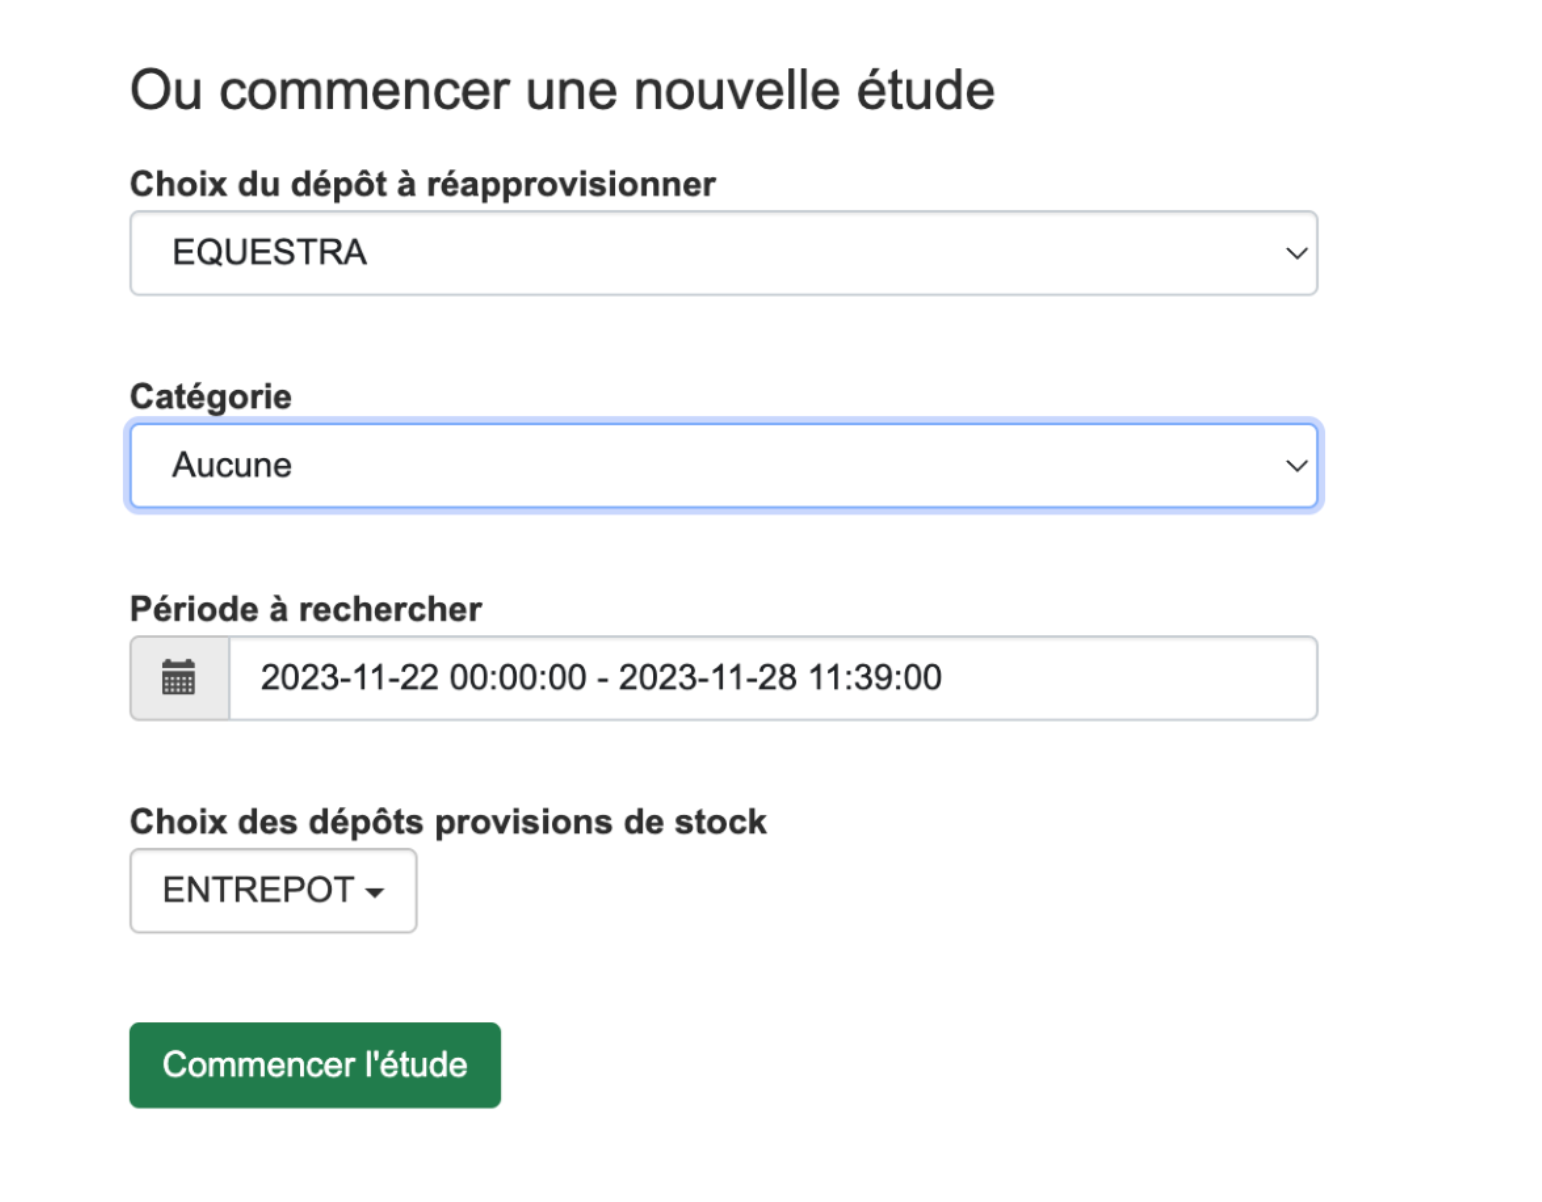Click the Choix des dépôts provisions de stock label
1542x1202 pixels.
pos(448,822)
